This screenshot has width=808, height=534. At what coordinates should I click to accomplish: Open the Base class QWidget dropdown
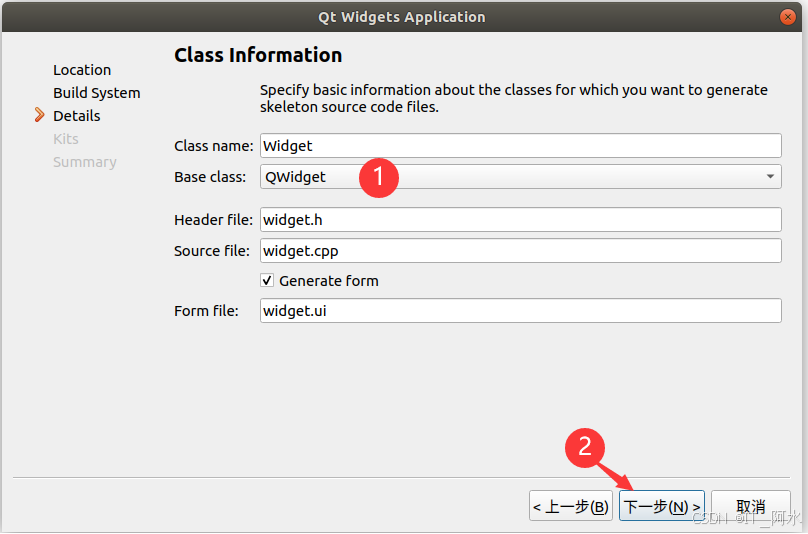click(520, 177)
